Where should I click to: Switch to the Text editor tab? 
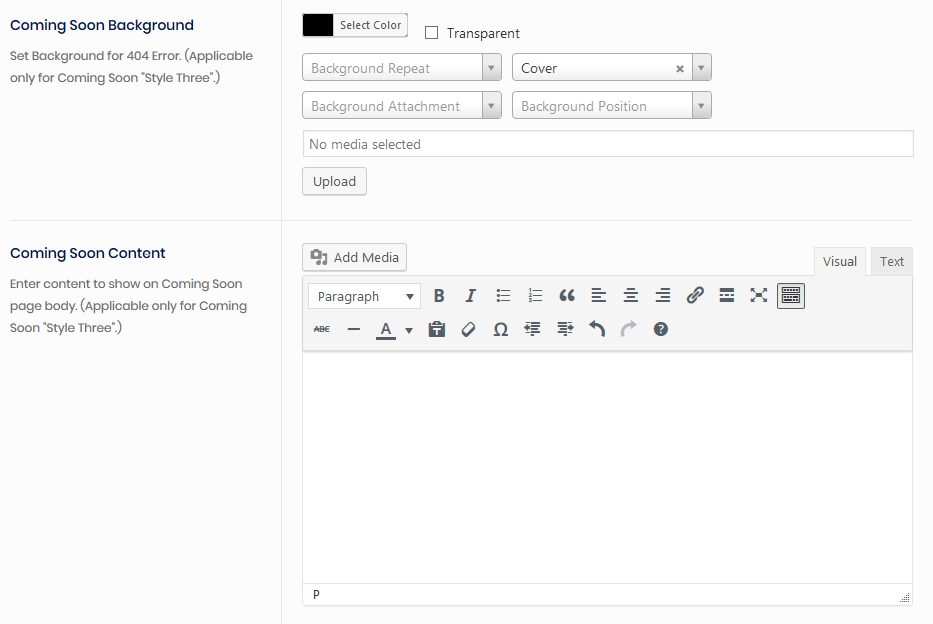(891, 262)
